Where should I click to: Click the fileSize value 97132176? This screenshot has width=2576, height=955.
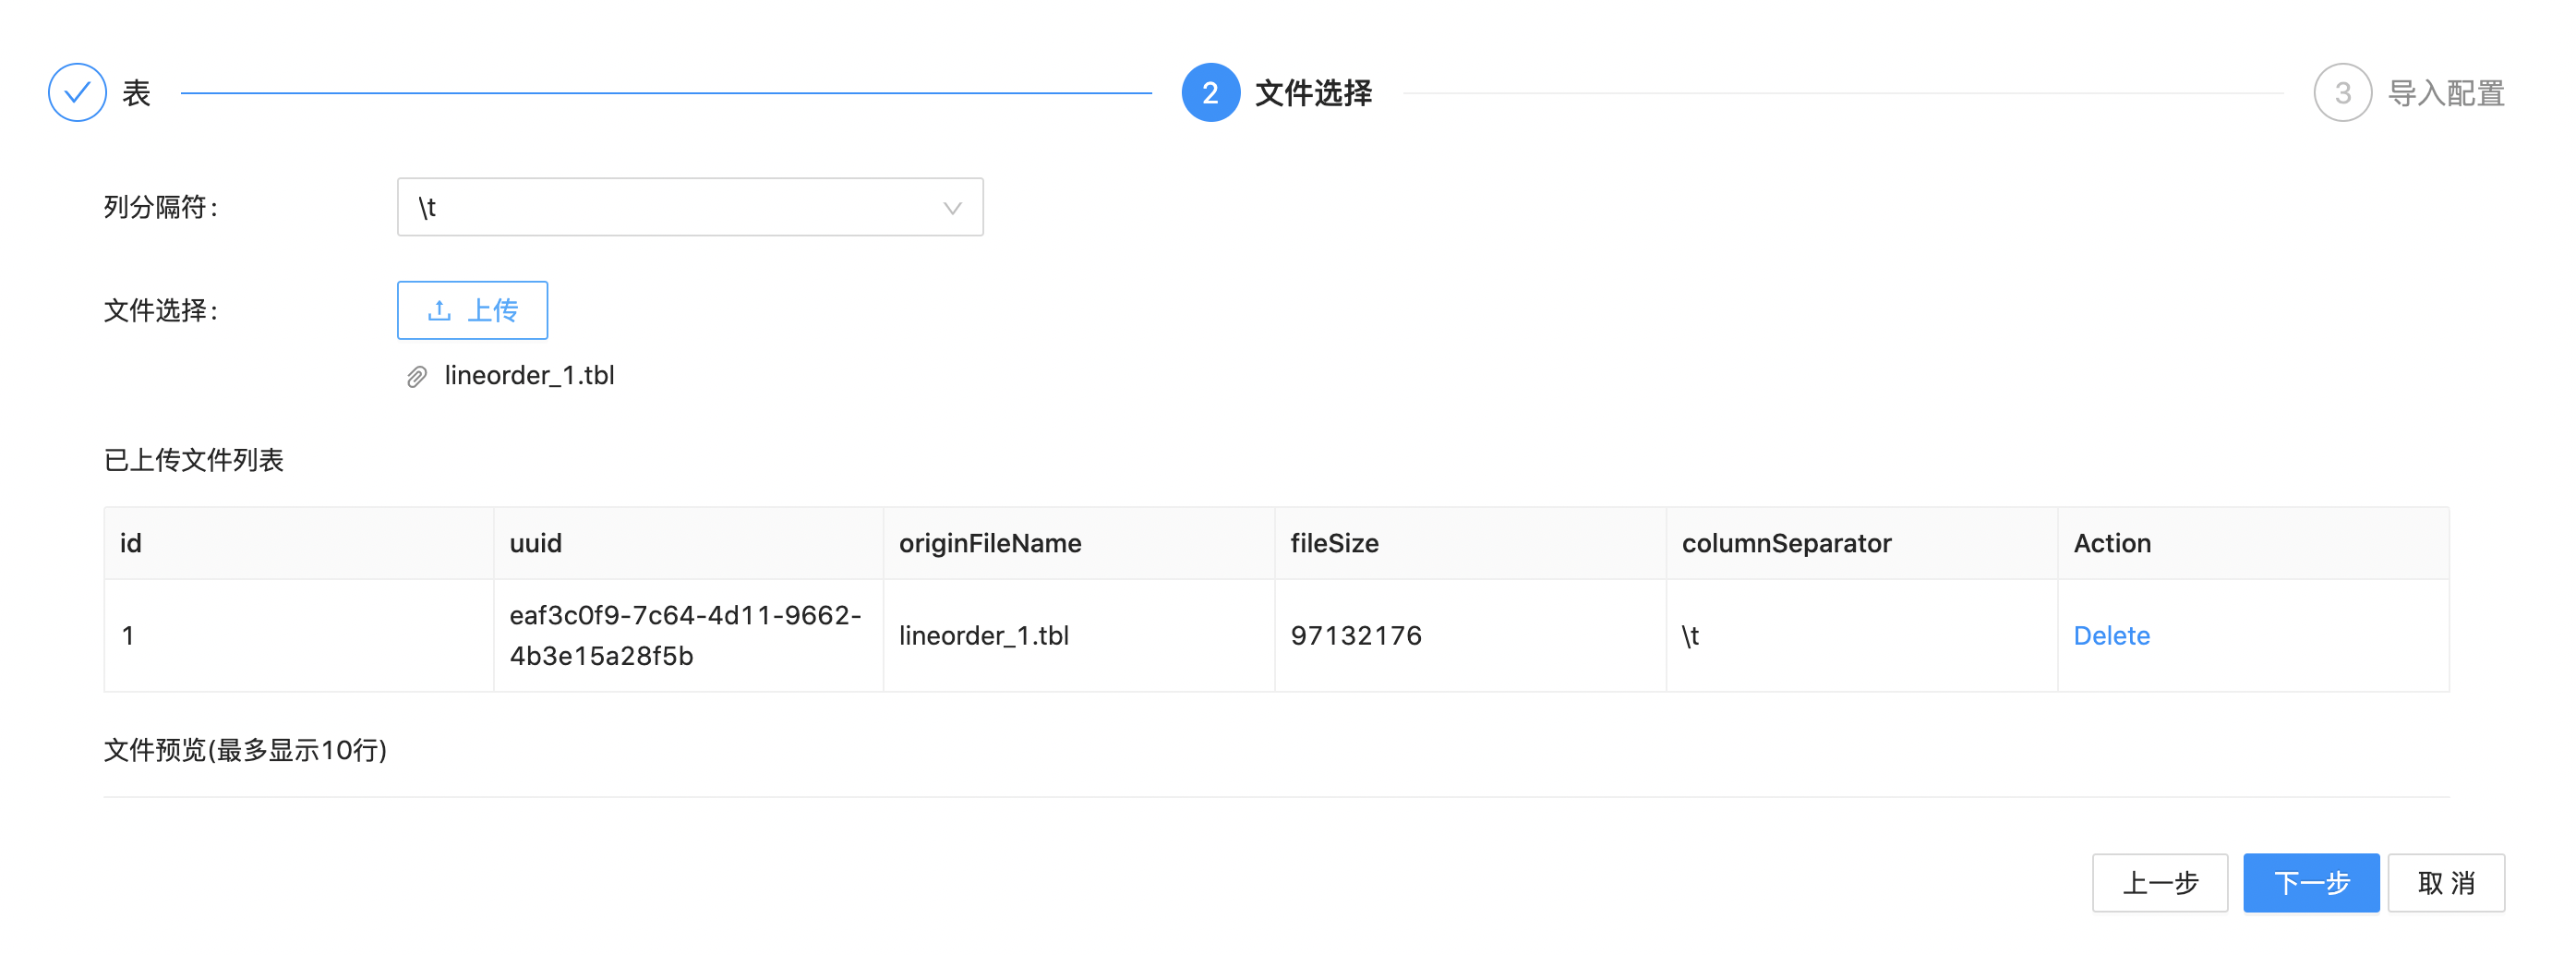[x=1355, y=636]
